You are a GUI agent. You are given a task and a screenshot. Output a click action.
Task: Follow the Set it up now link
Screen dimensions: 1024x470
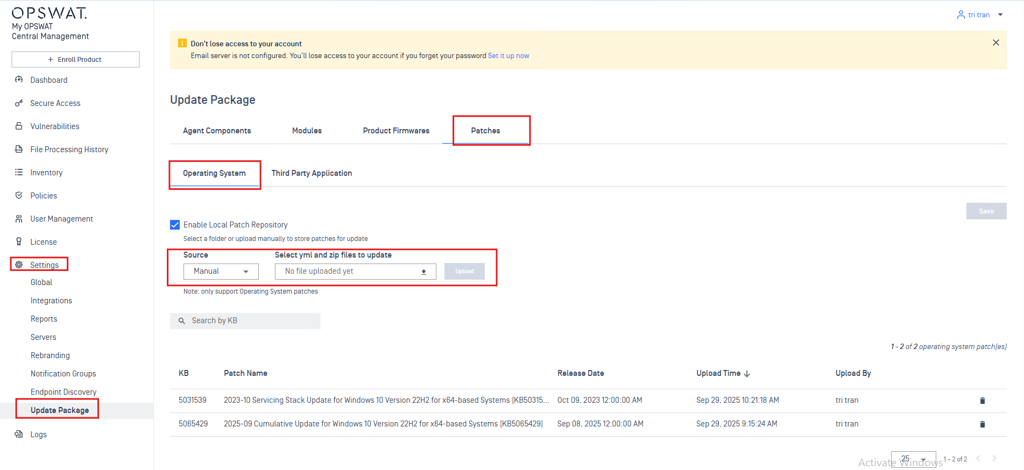508,56
